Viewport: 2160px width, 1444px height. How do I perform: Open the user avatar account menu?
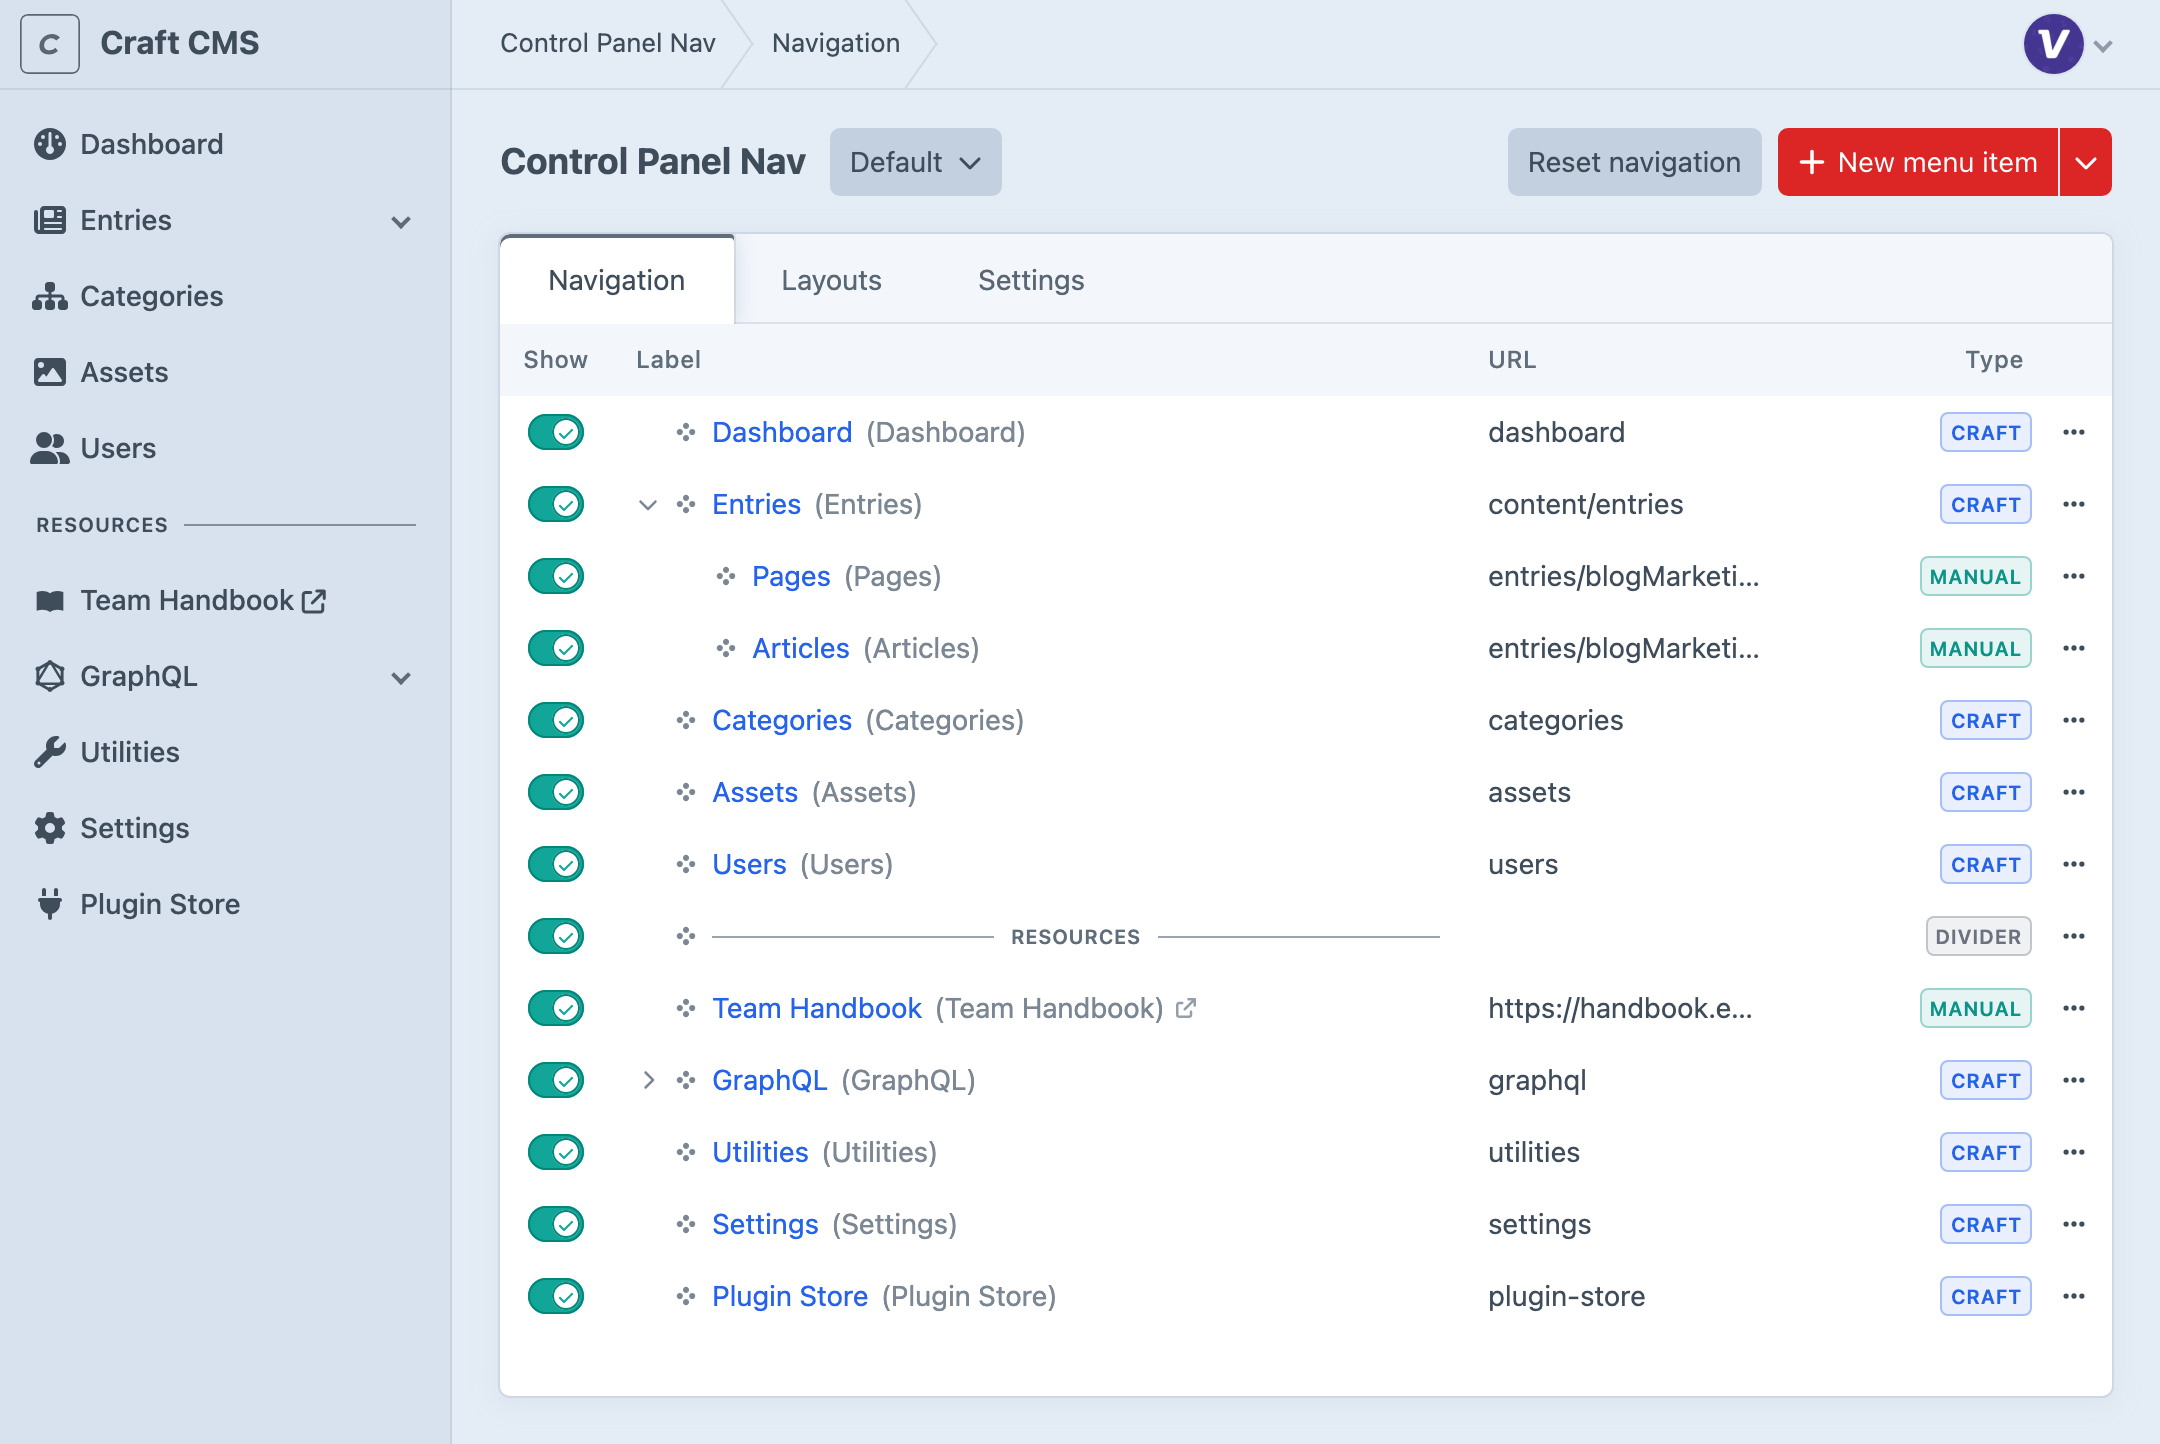point(2066,44)
